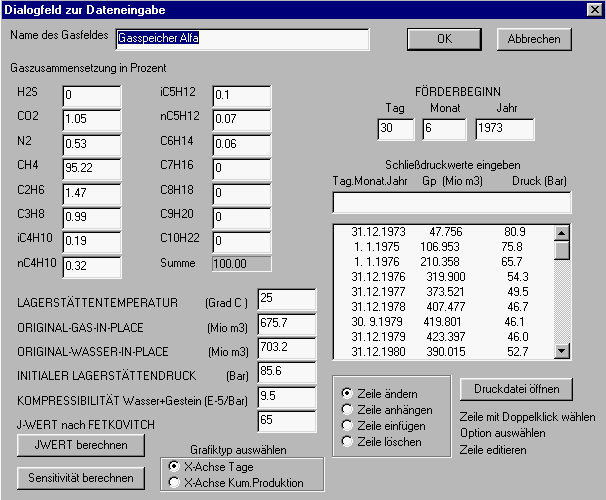Click the Druckdatei öffnen button
Image resolution: width=606 pixels, height=500 pixels.
(x=516, y=389)
